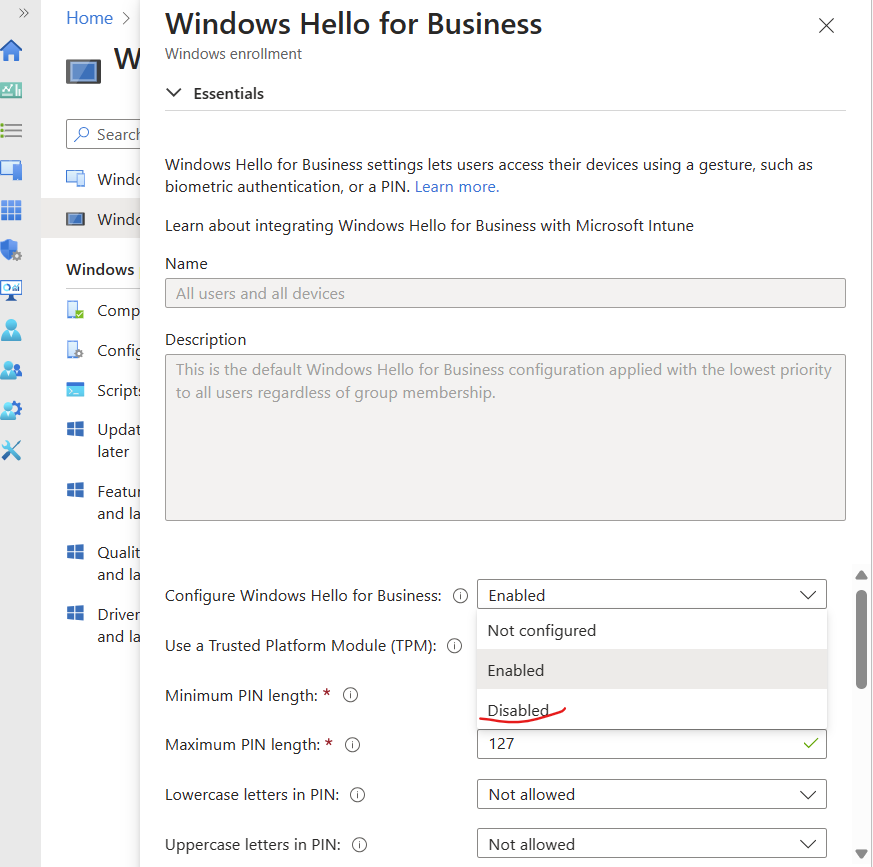Image resolution: width=873 pixels, height=867 pixels.
Task: Click the Name field All users and all devices
Action: (505, 293)
